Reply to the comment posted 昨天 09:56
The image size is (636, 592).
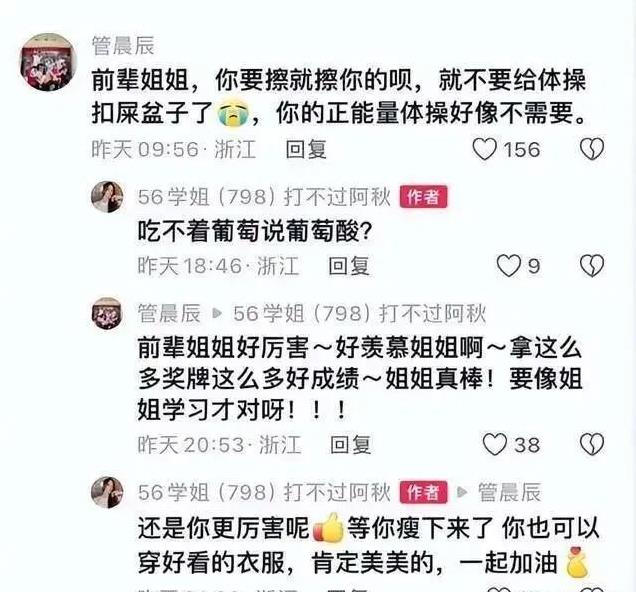(x=306, y=149)
